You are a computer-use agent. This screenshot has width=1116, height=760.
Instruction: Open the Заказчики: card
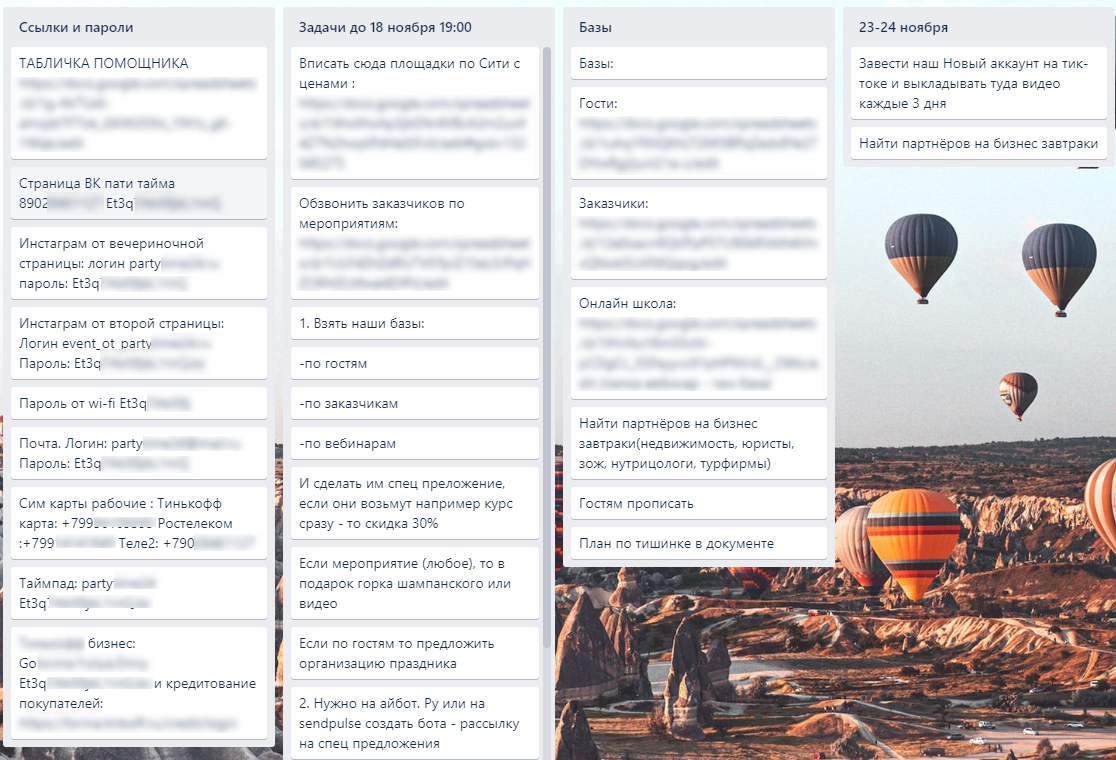(698, 233)
